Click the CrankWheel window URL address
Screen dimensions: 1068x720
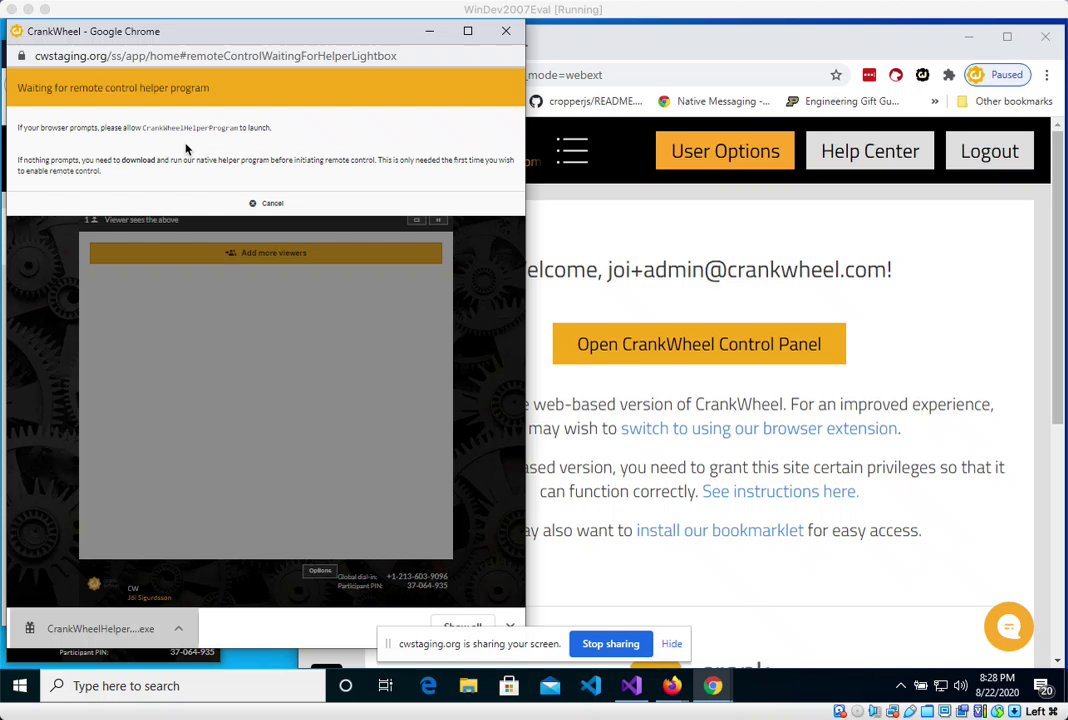pos(215,56)
